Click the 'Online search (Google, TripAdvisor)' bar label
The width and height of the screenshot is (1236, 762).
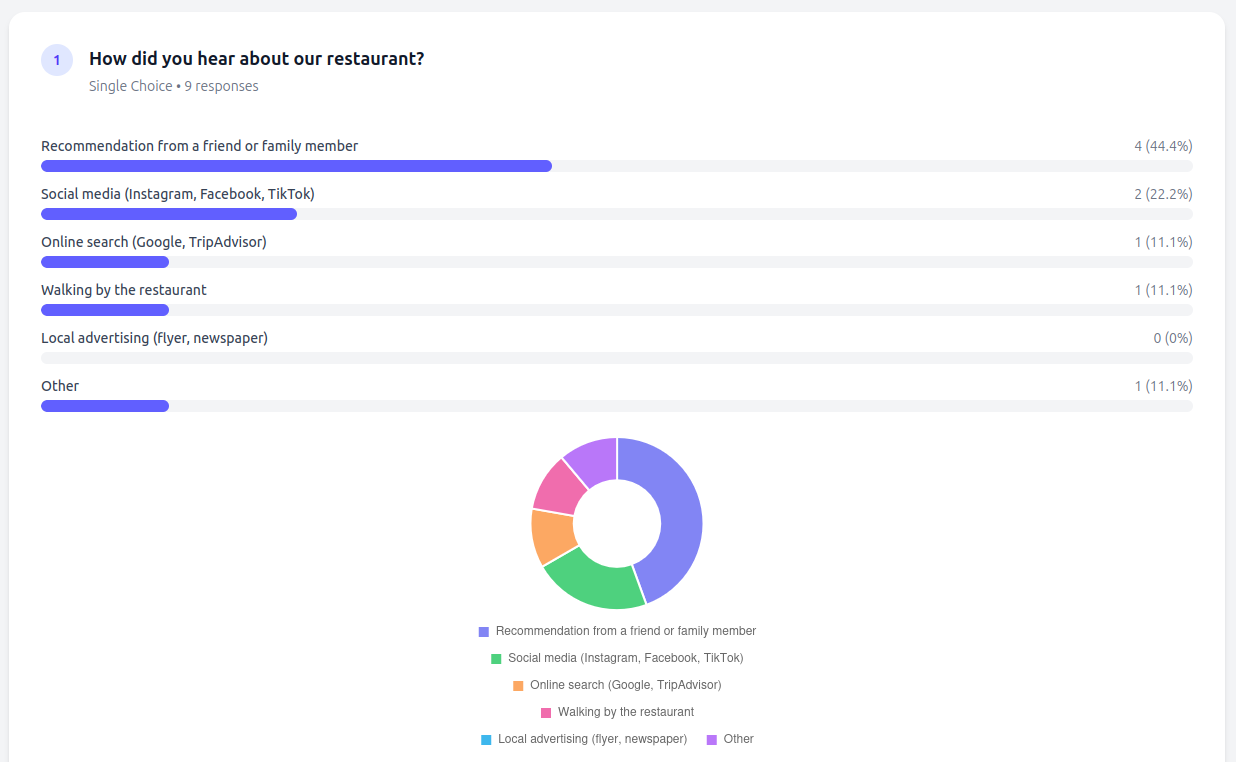point(154,242)
